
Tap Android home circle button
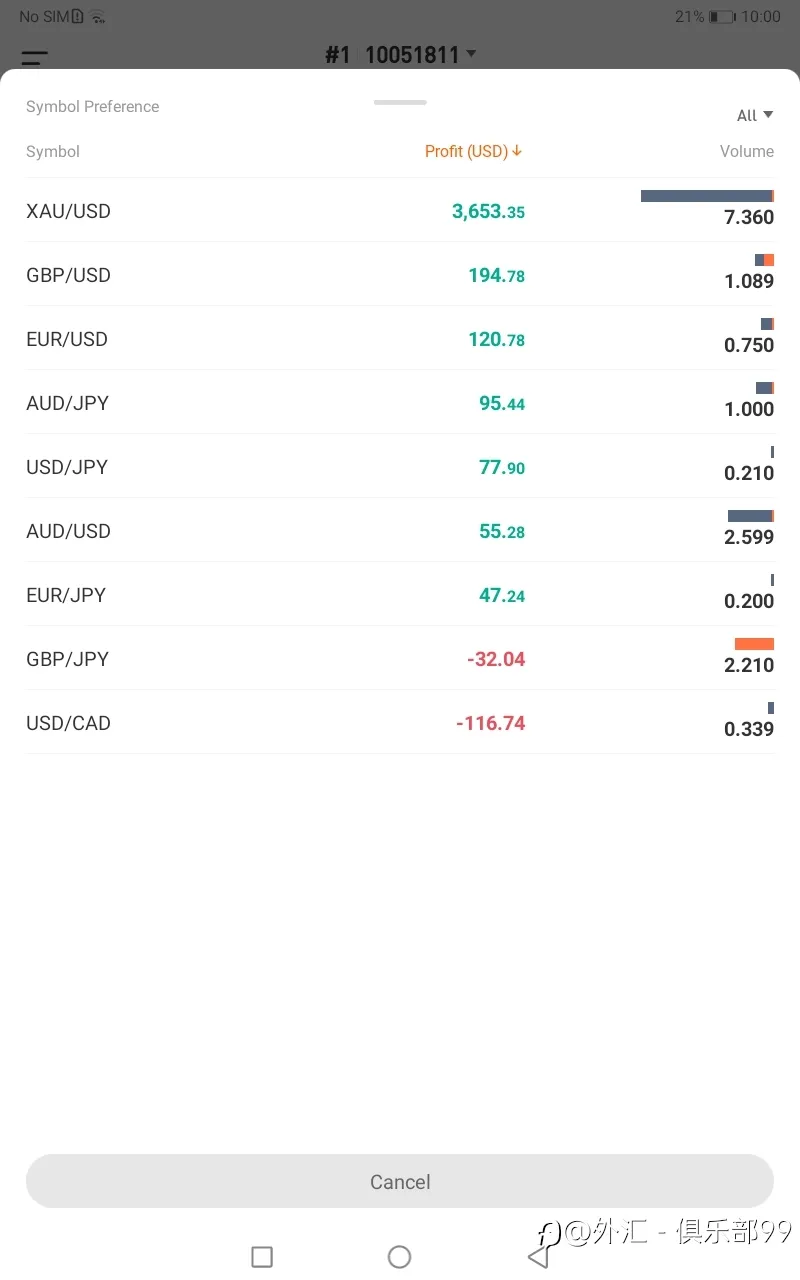point(399,1257)
